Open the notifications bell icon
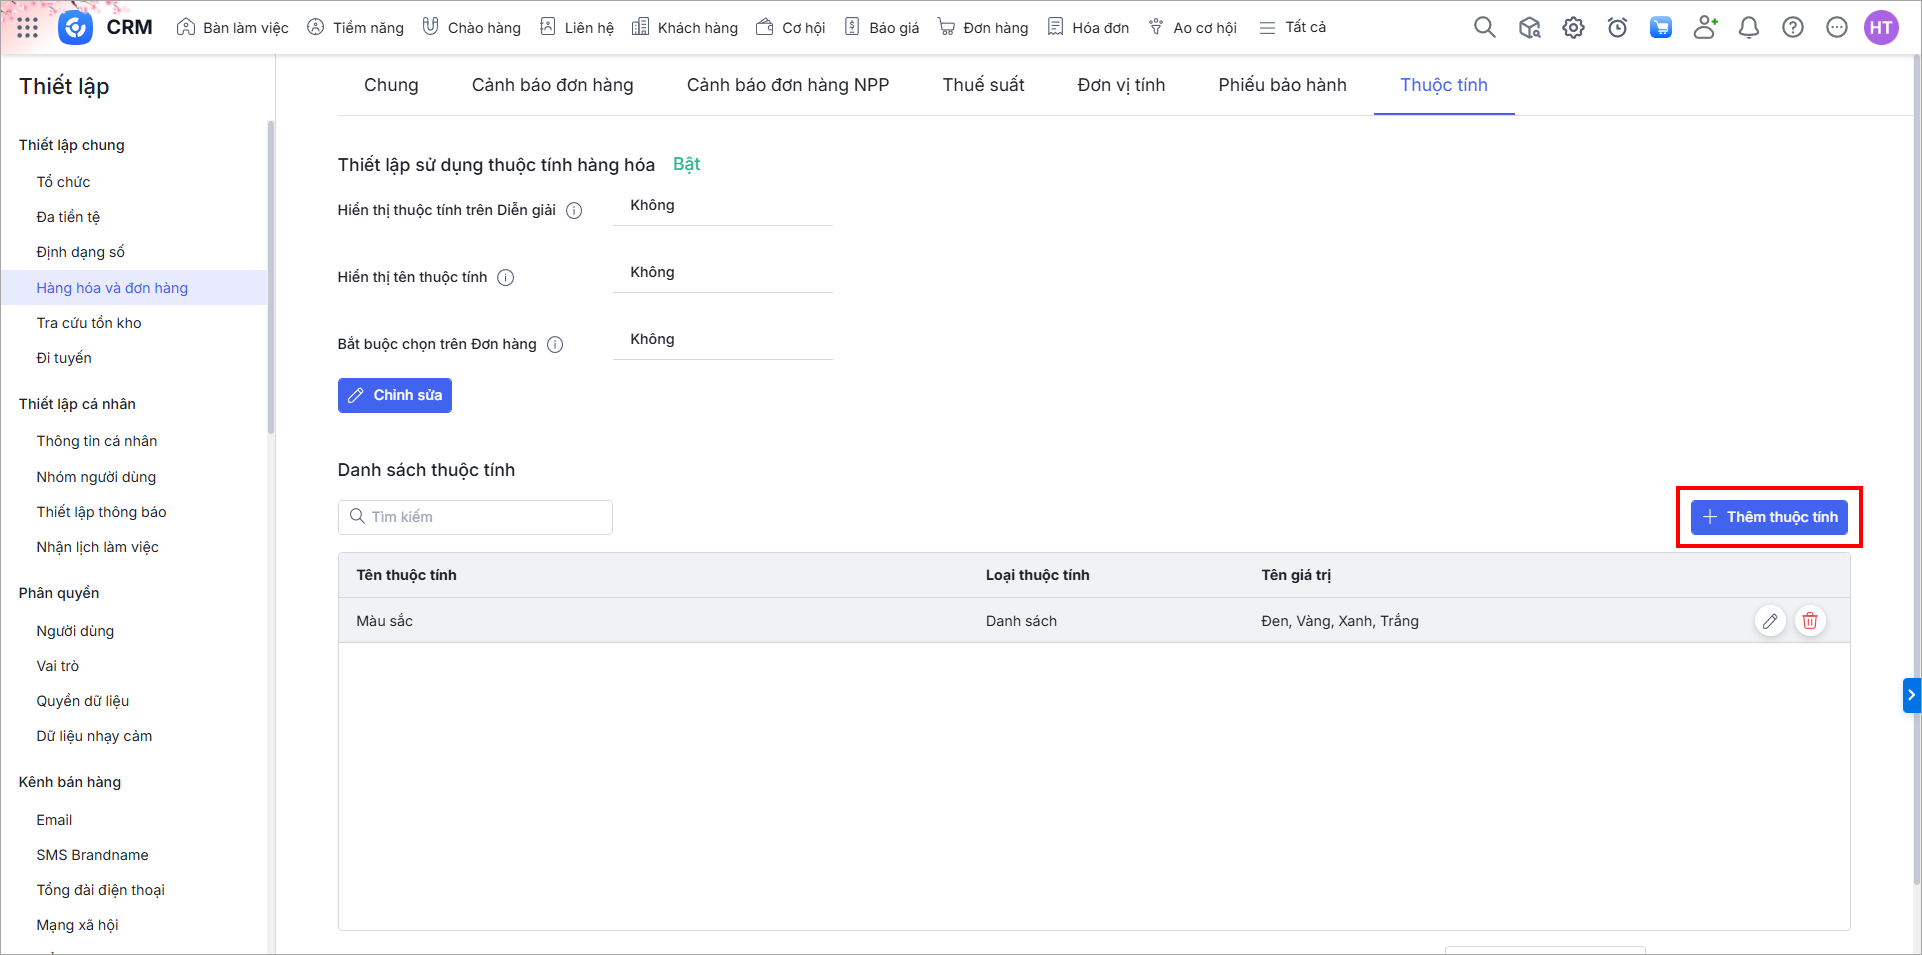This screenshot has height=955, width=1922. tap(1749, 28)
